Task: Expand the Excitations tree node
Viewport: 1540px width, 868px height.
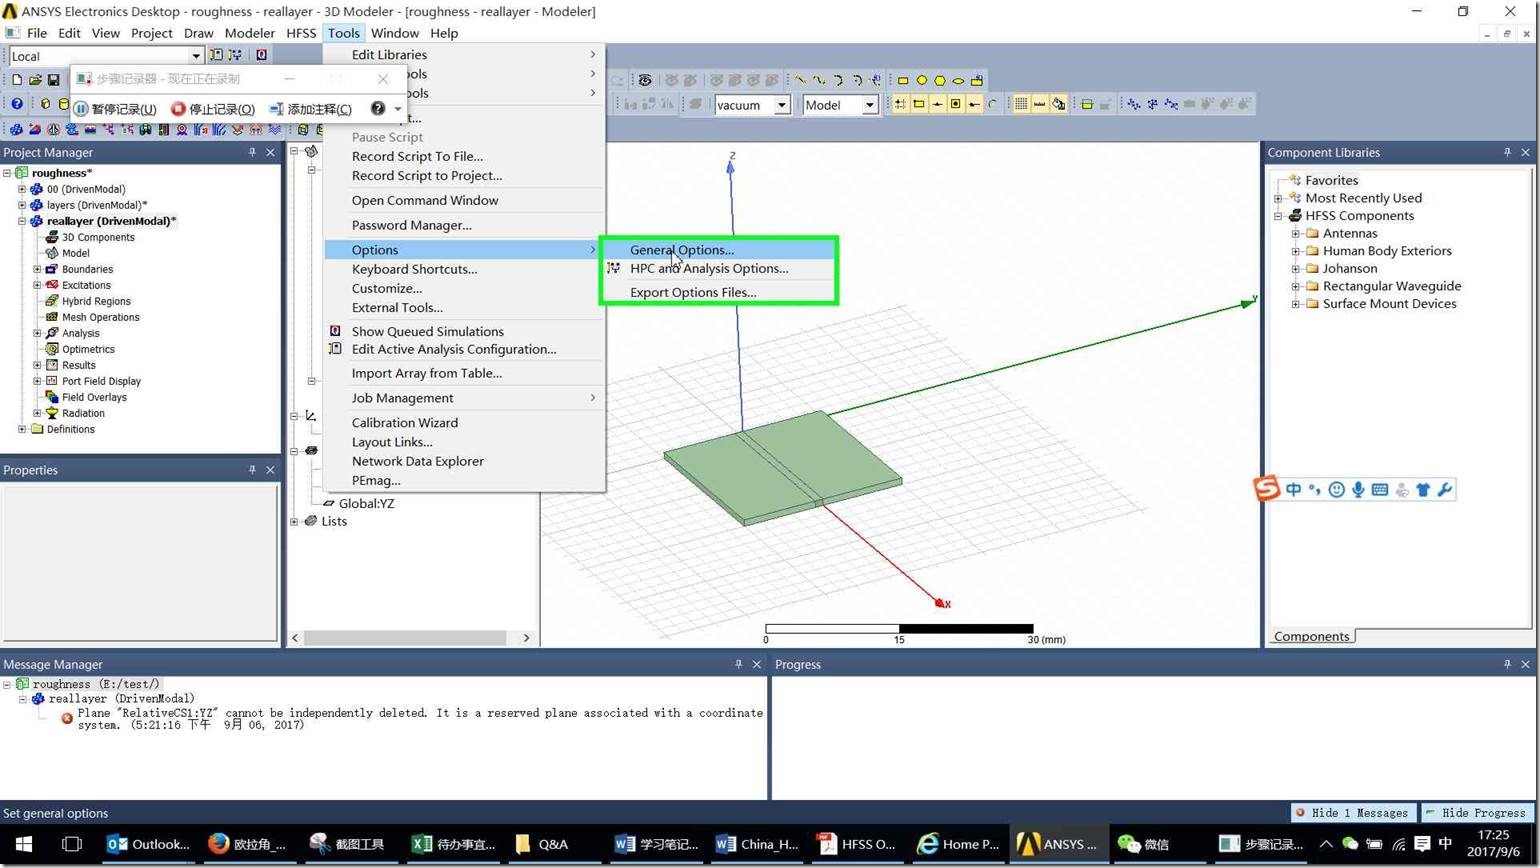Action: point(38,285)
